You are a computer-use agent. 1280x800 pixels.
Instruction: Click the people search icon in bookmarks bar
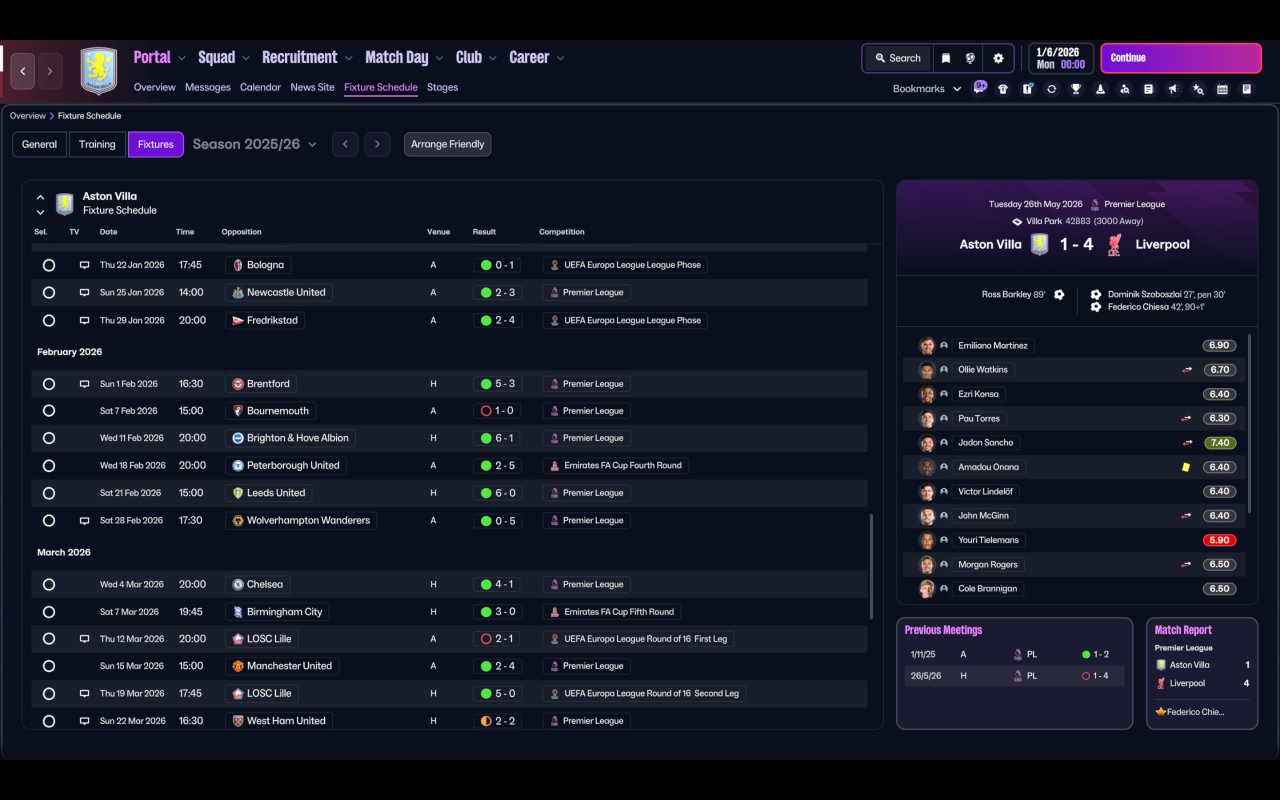[x=1124, y=89]
